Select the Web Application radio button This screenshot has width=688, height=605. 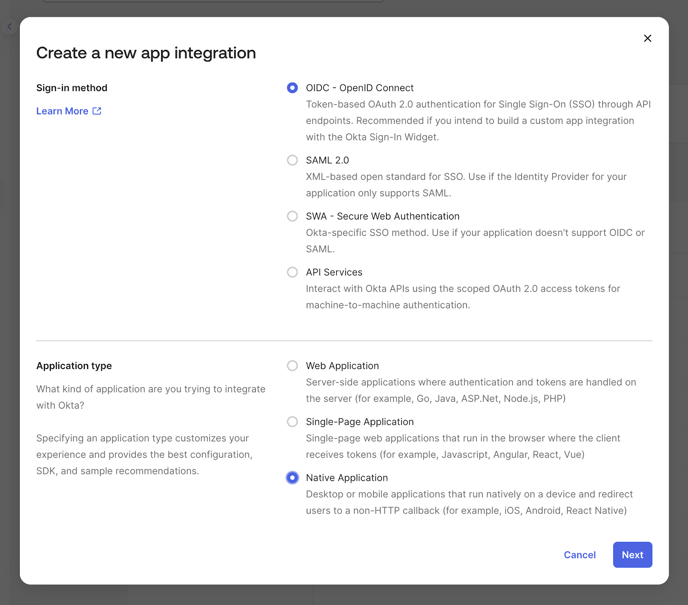click(292, 366)
